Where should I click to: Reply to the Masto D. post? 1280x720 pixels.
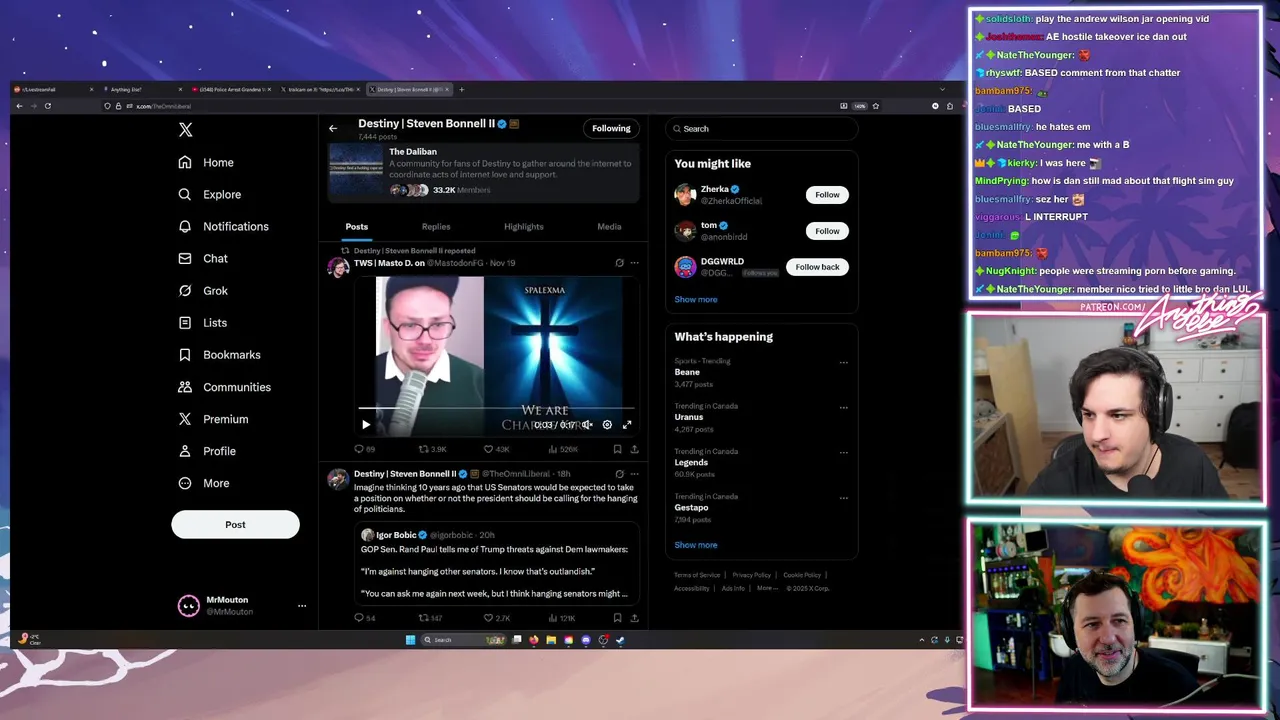pos(365,450)
